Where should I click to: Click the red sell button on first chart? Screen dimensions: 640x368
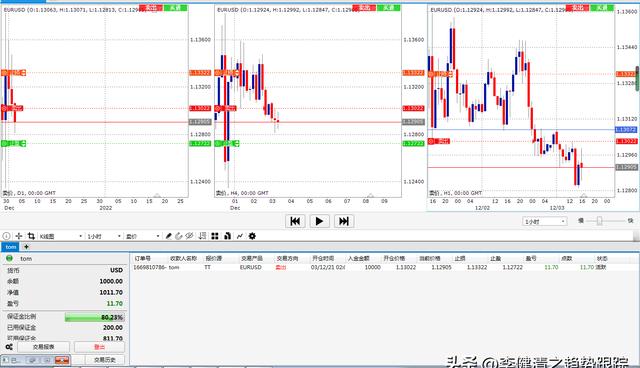151,8
